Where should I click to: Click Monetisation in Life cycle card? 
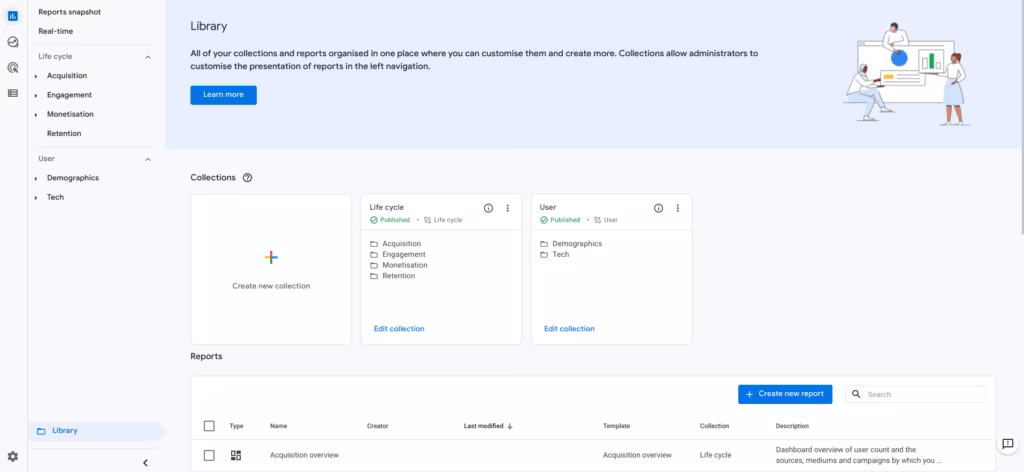(x=405, y=265)
